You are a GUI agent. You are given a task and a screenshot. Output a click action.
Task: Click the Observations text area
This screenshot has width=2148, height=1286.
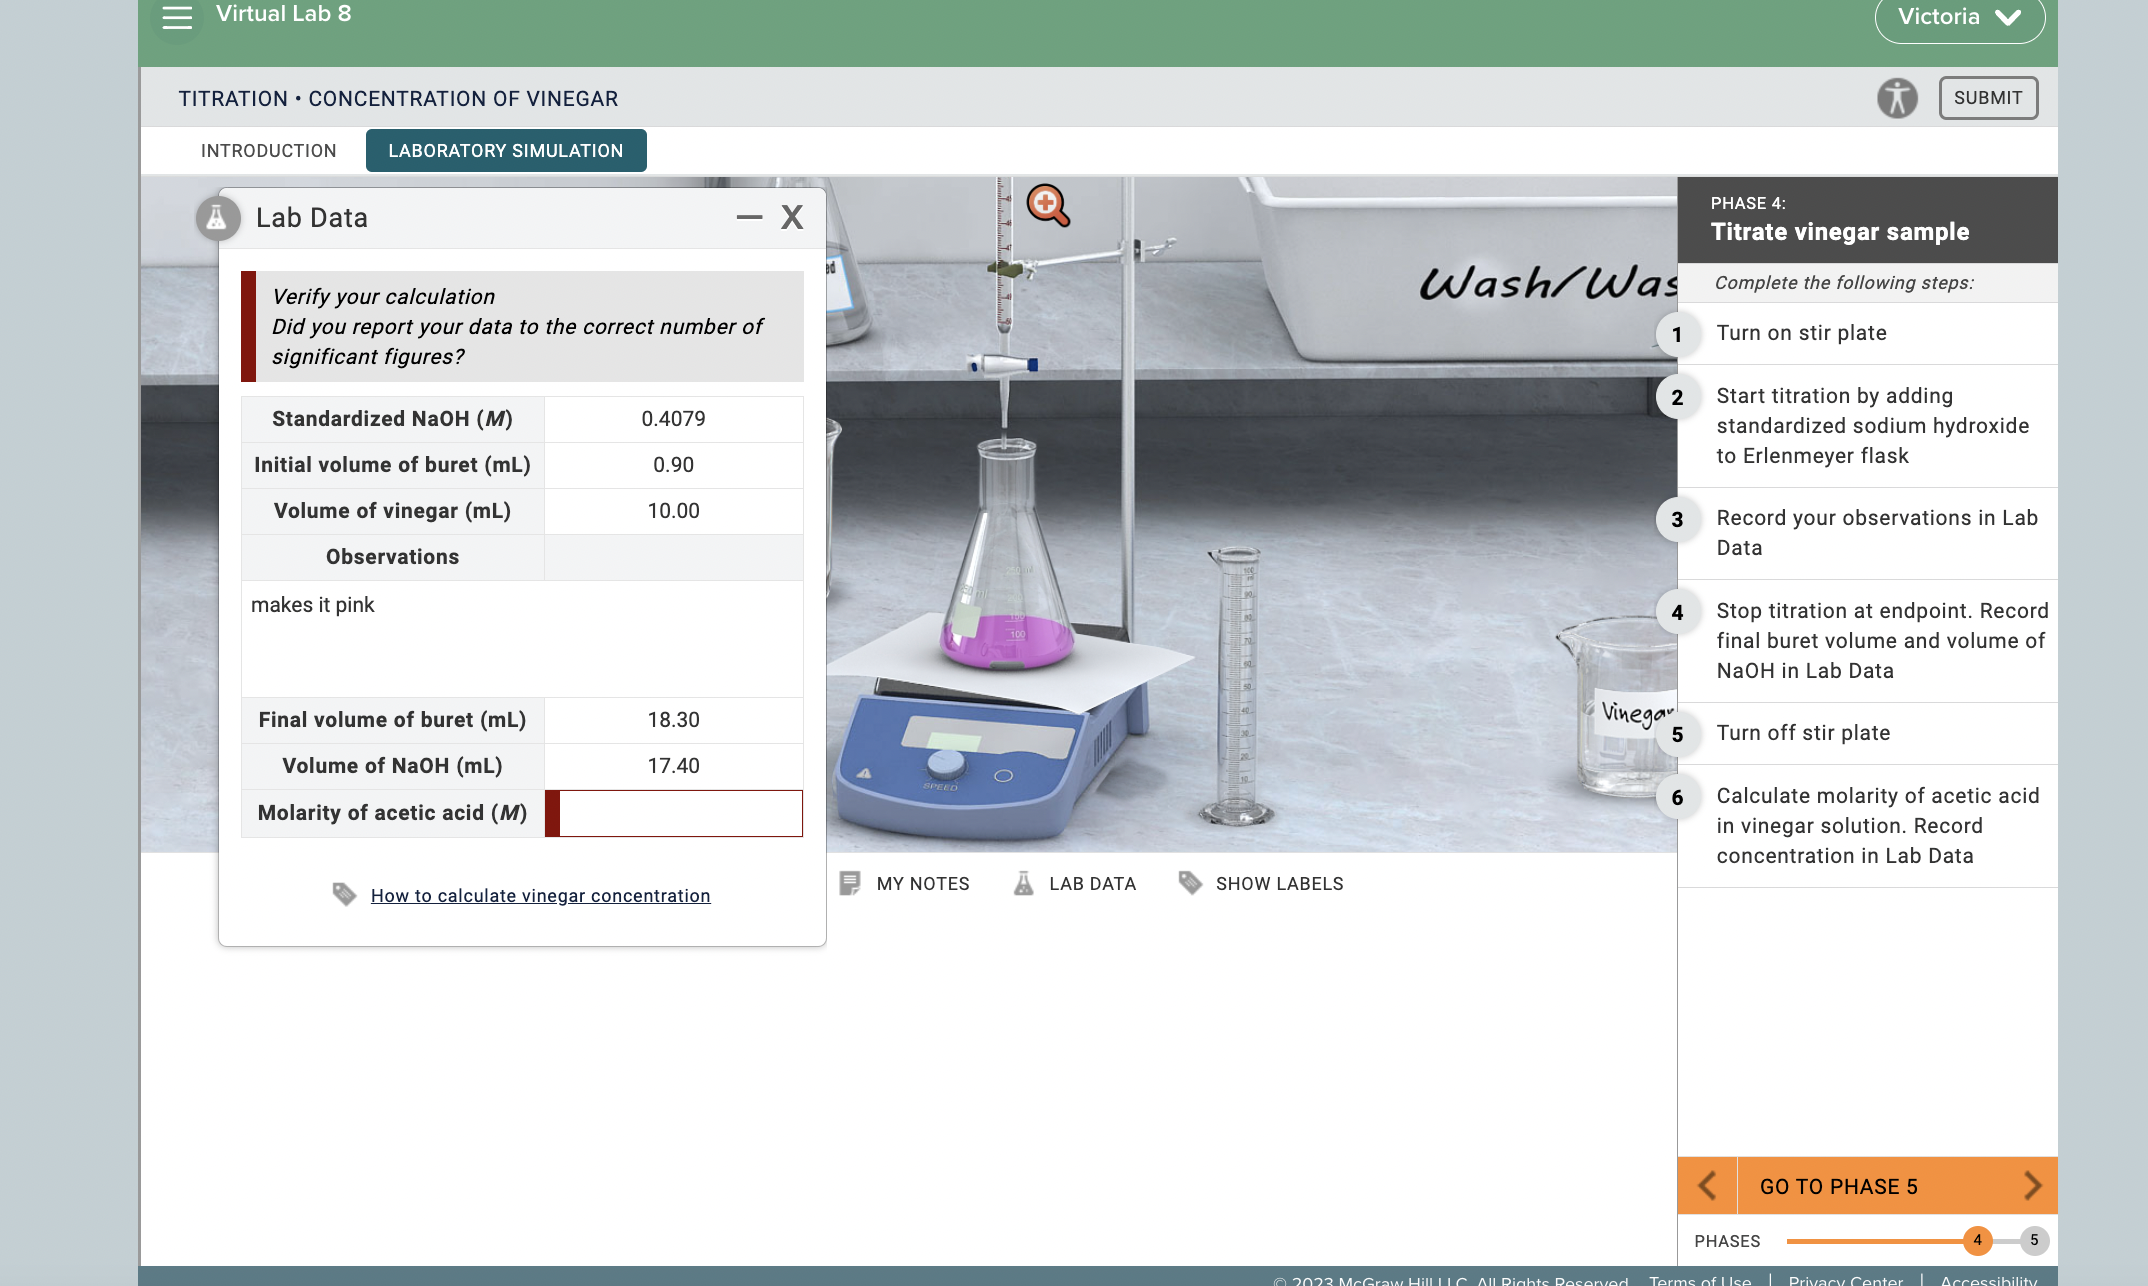point(522,639)
